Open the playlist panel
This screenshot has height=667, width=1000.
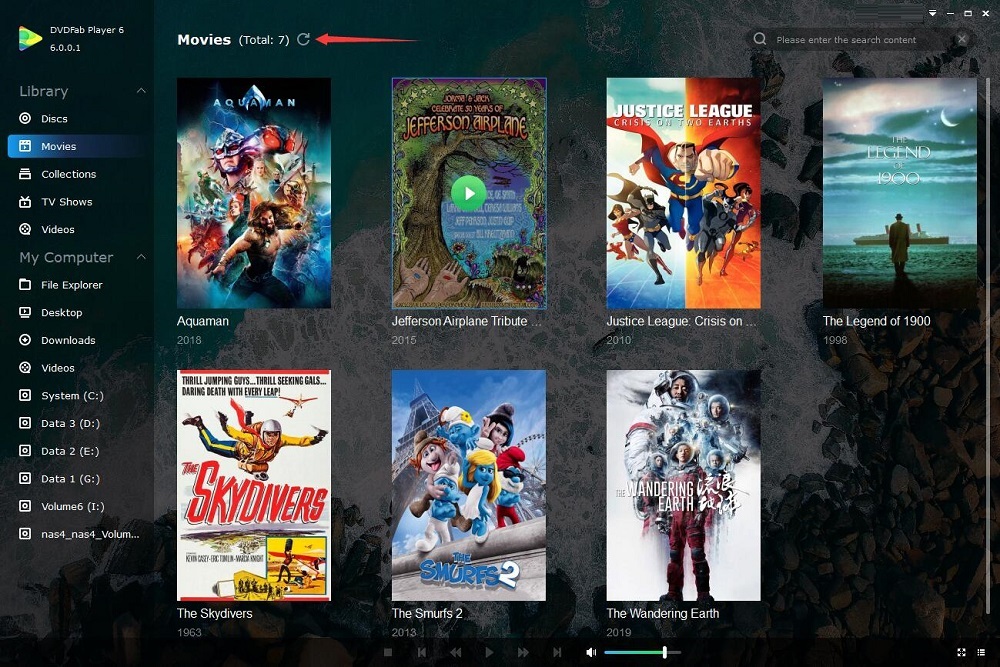pos(981,652)
